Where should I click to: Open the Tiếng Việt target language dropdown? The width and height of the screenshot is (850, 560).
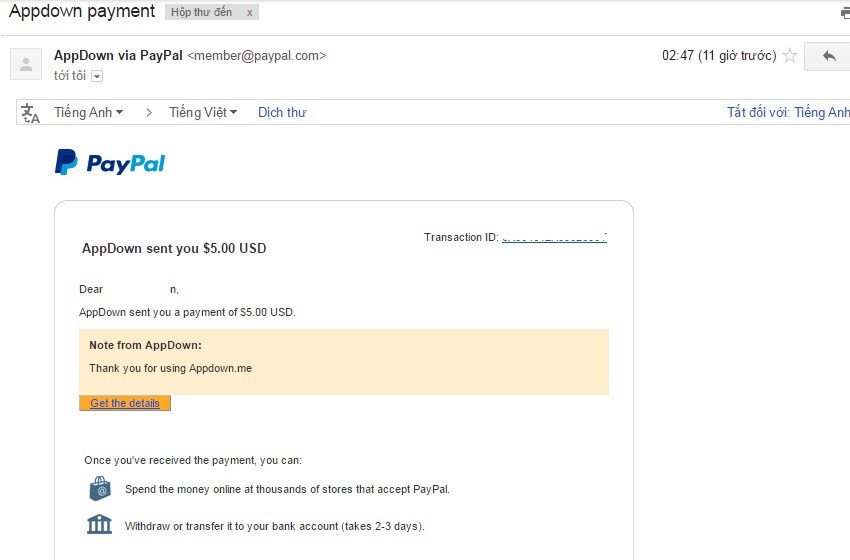pyautogui.click(x=203, y=113)
